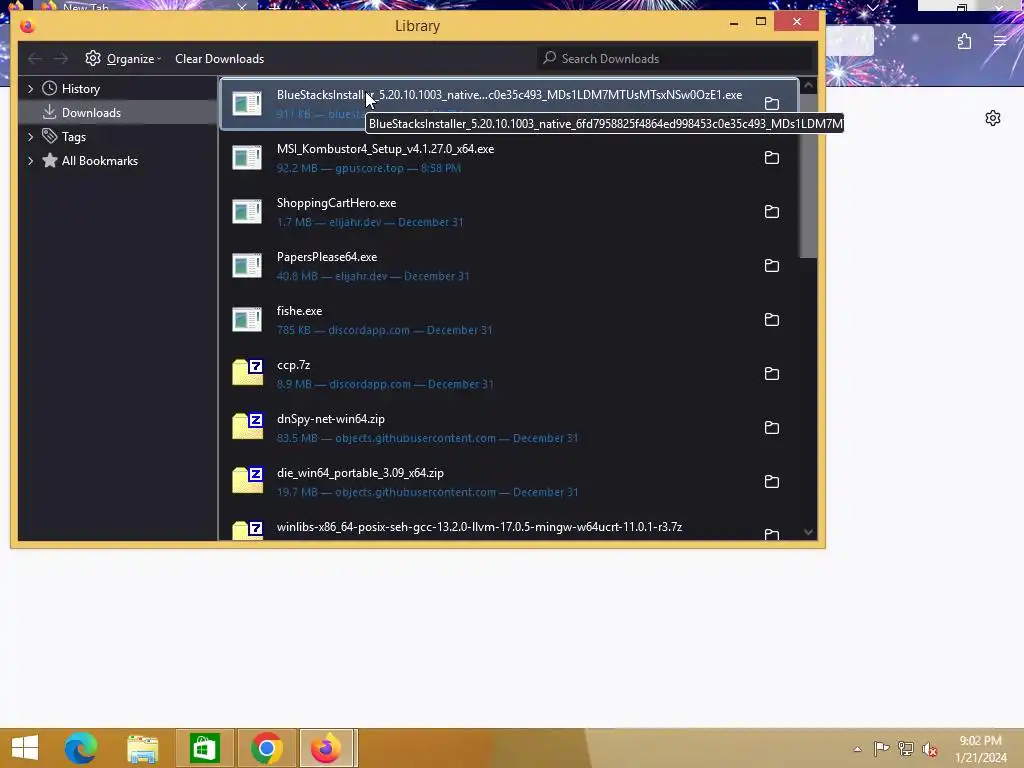This screenshot has height=768, width=1024.
Task: Select All Bookmarks in the sidebar
Action: click(x=118, y=161)
